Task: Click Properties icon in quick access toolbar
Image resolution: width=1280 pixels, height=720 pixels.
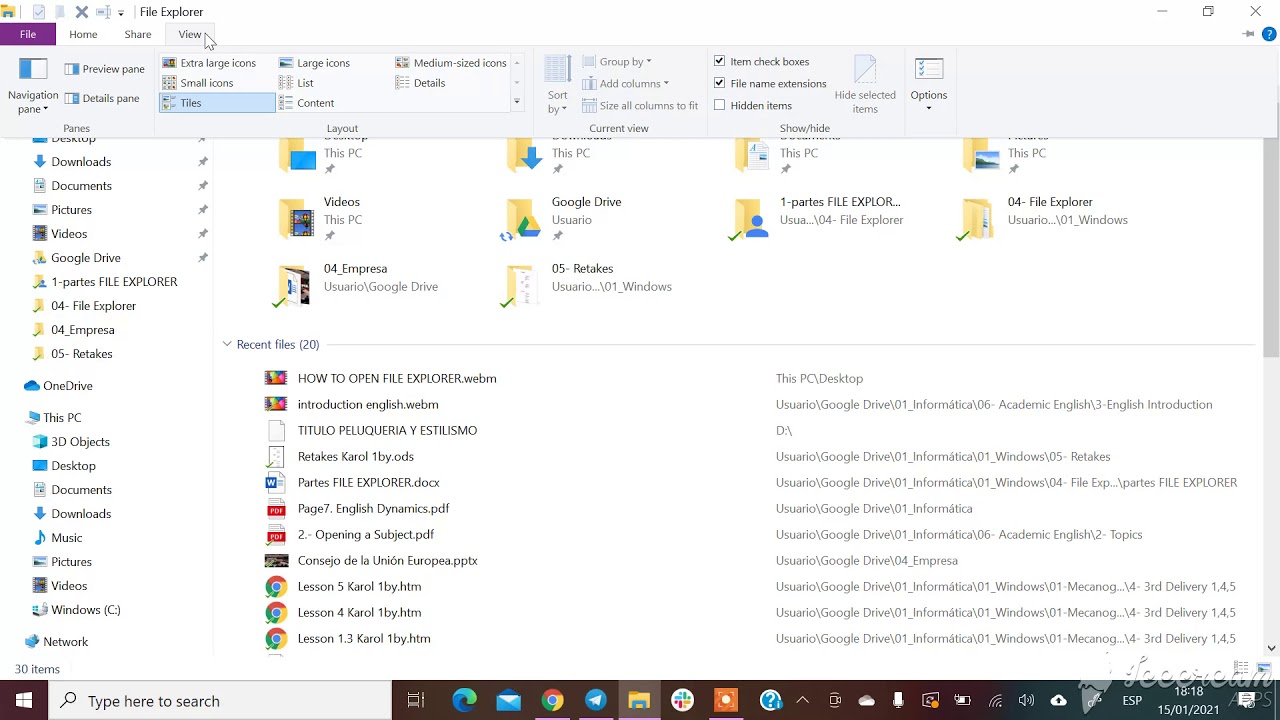Action: pyautogui.click(x=38, y=12)
